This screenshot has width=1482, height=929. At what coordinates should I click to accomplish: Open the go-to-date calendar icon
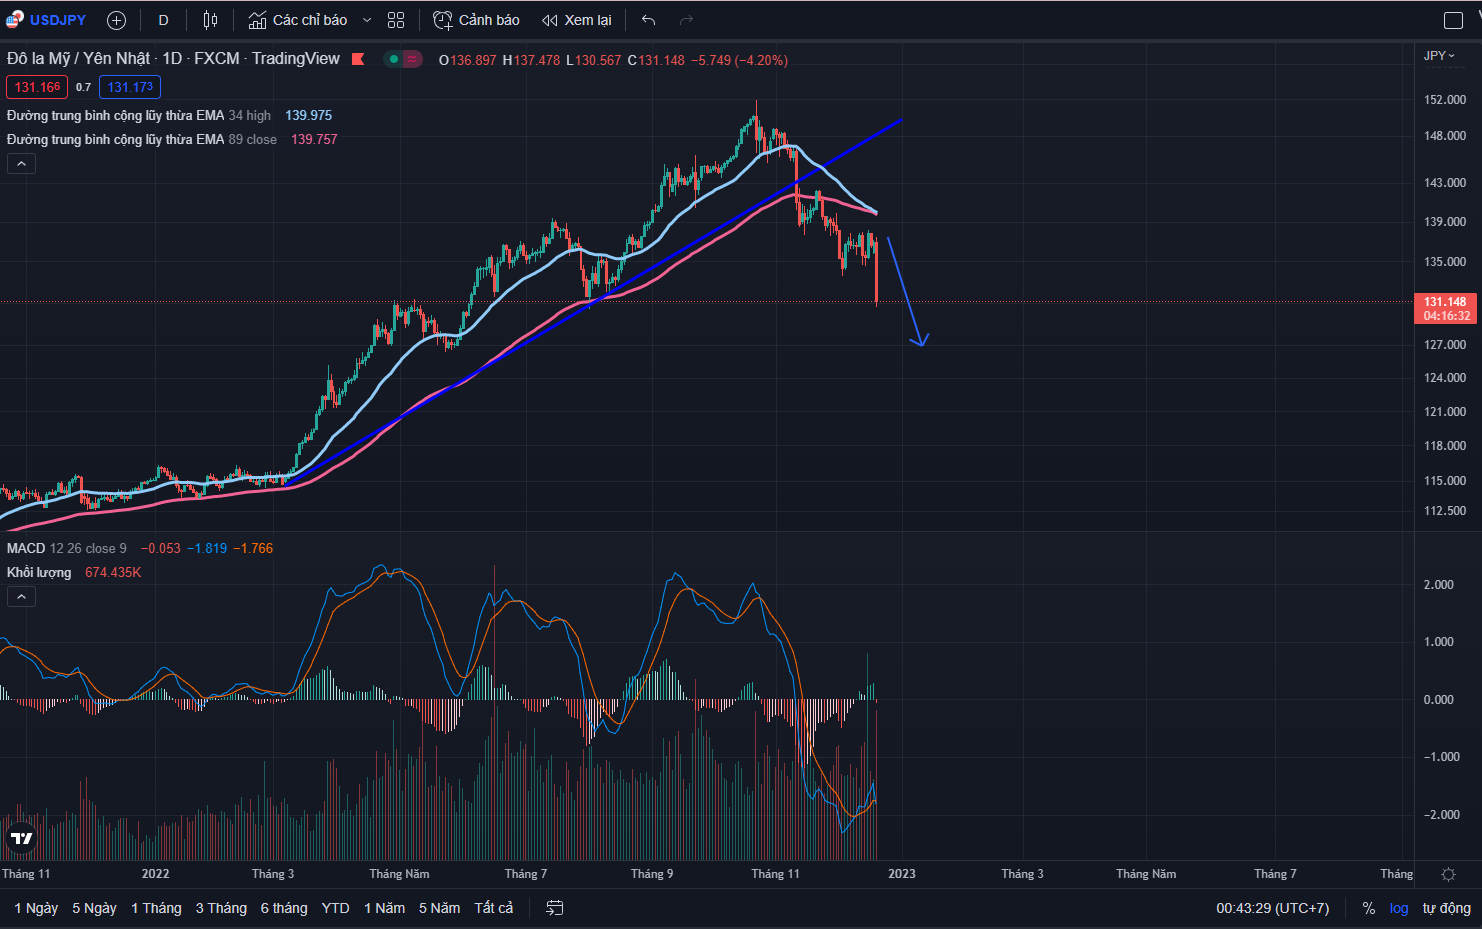click(555, 908)
